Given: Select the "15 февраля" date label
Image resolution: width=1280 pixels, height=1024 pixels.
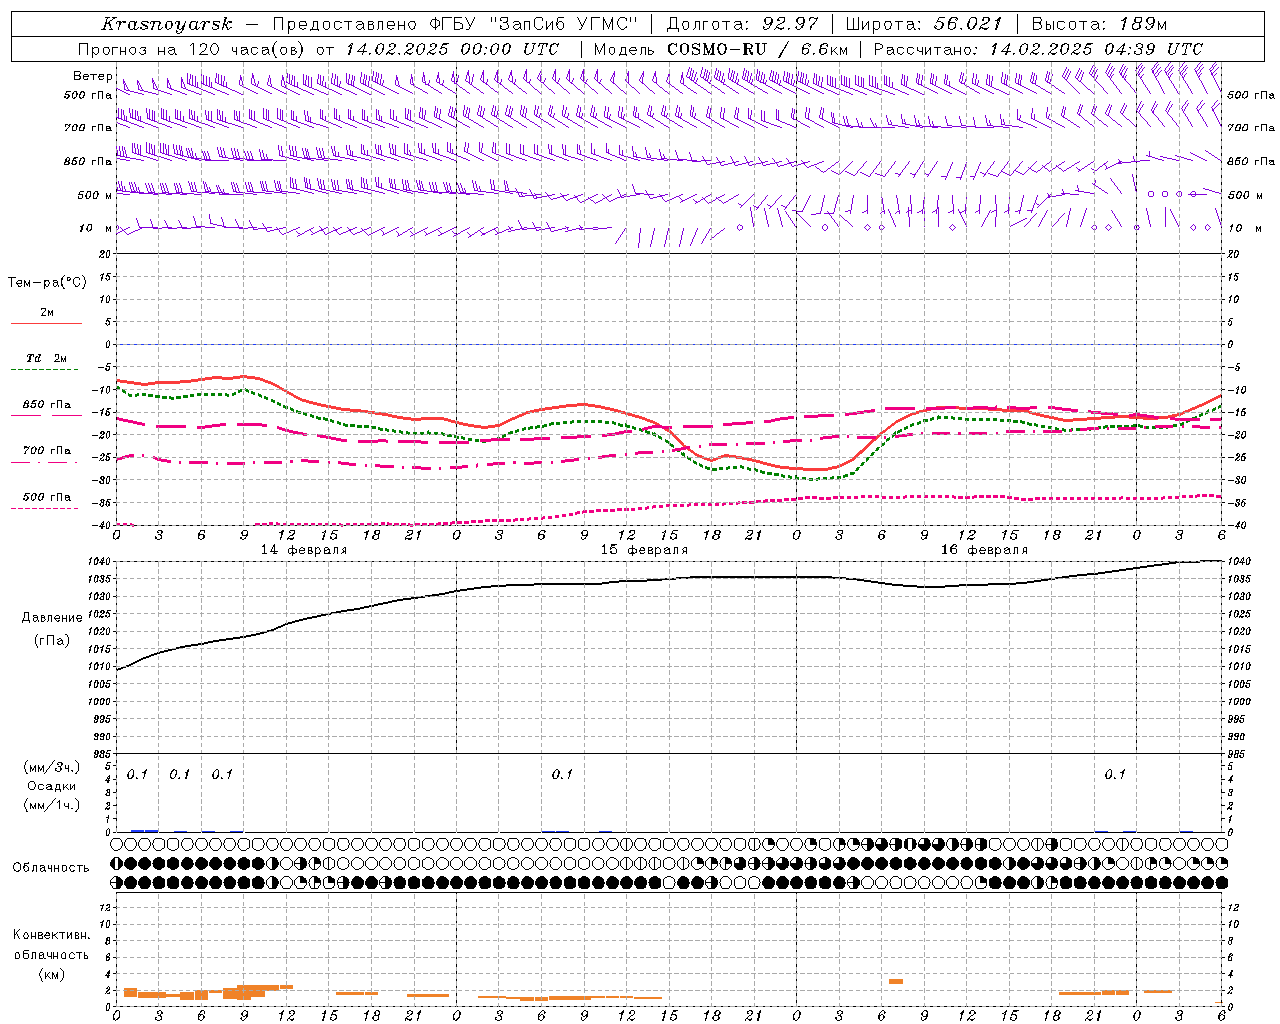Looking at the screenshot, I should [644, 550].
